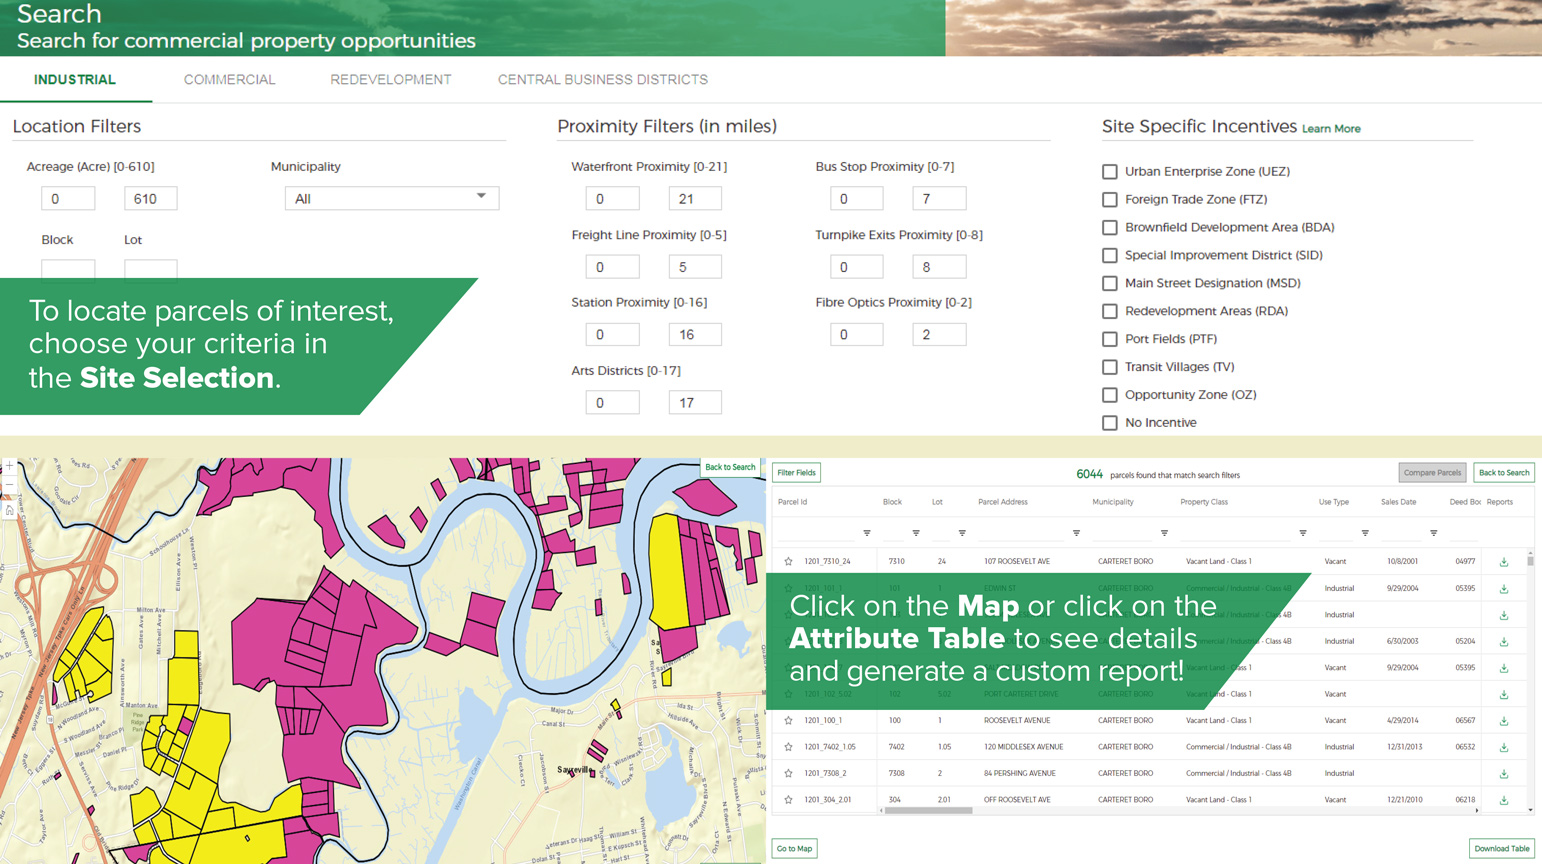Open the Parcel Address column filter icon
The width and height of the screenshot is (1542, 864).
[1076, 533]
